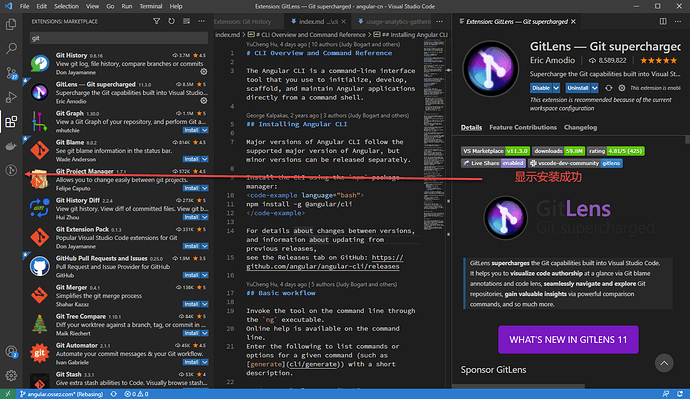
Task: Click What's New in GitLens 11 button
Action: click(x=568, y=340)
